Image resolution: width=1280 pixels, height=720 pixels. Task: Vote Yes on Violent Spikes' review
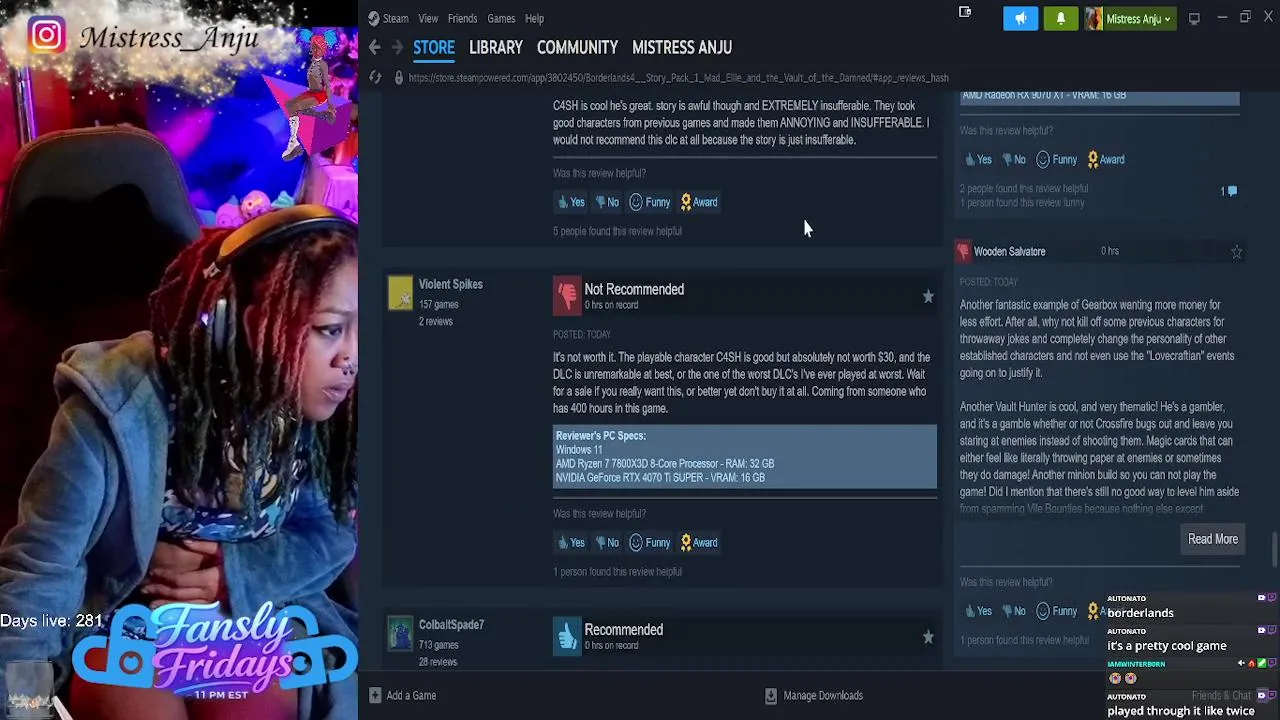(x=571, y=542)
